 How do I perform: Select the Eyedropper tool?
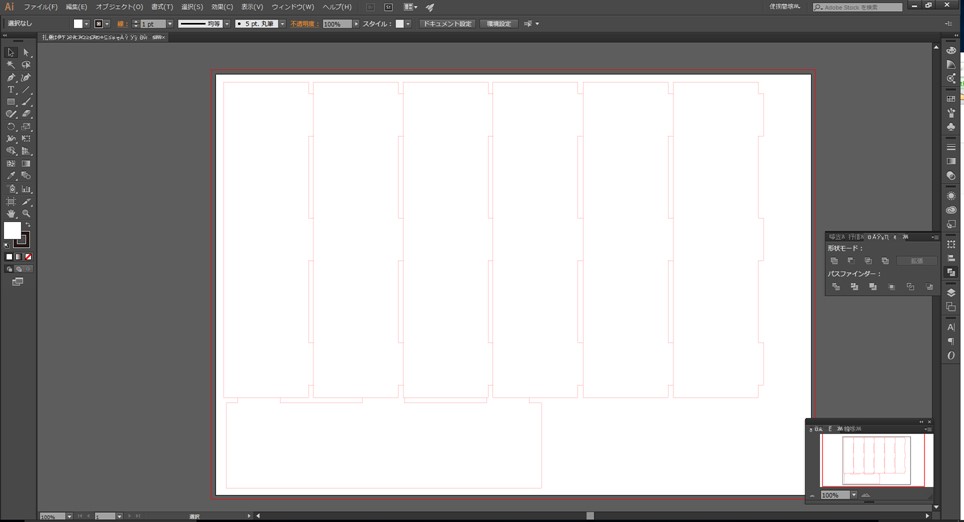[x=11, y=176]
